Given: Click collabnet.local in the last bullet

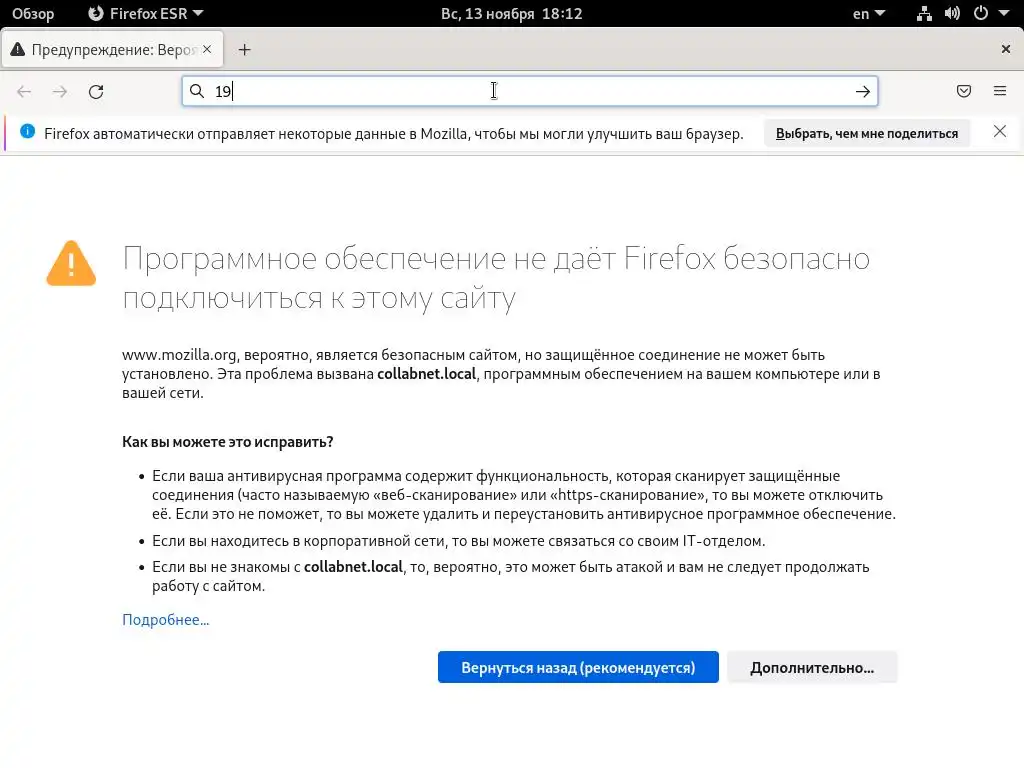Looking at the screenshot, I should 353,567.
